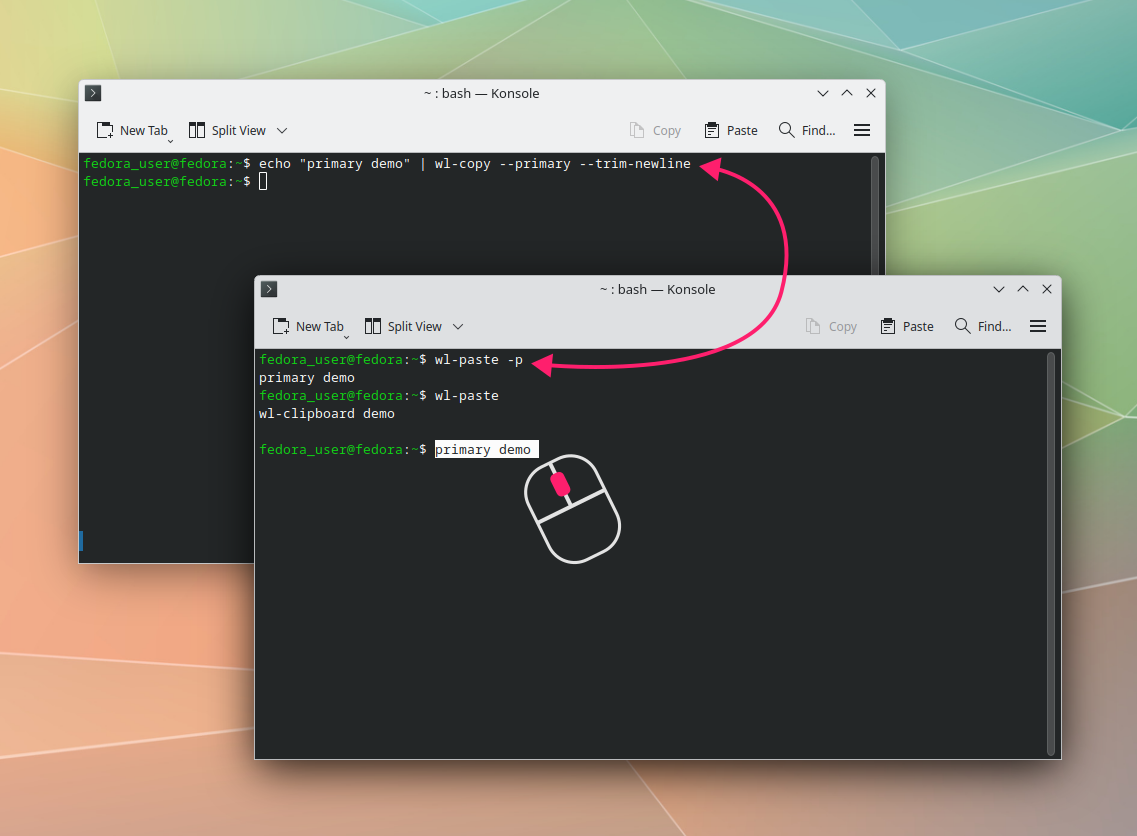The image size is (1137, 836).
Task: Click scrollbar of the front Konsole terminal
Action: click(1051, 554)
